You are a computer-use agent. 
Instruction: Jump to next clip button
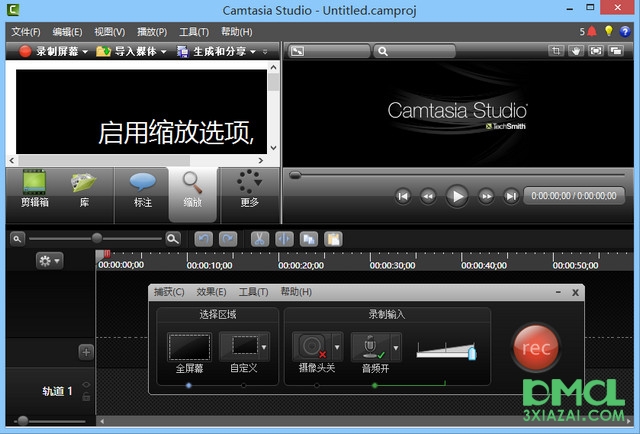[511, 196]
